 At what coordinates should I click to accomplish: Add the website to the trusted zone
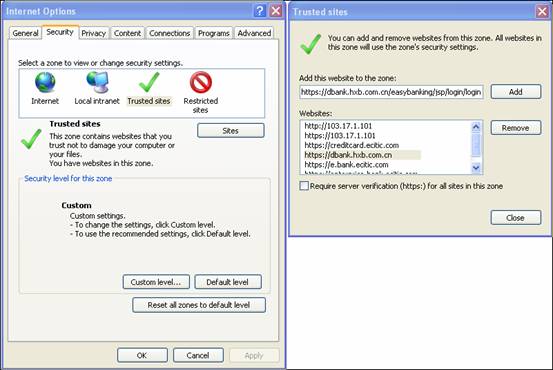(x=516, y=92)
